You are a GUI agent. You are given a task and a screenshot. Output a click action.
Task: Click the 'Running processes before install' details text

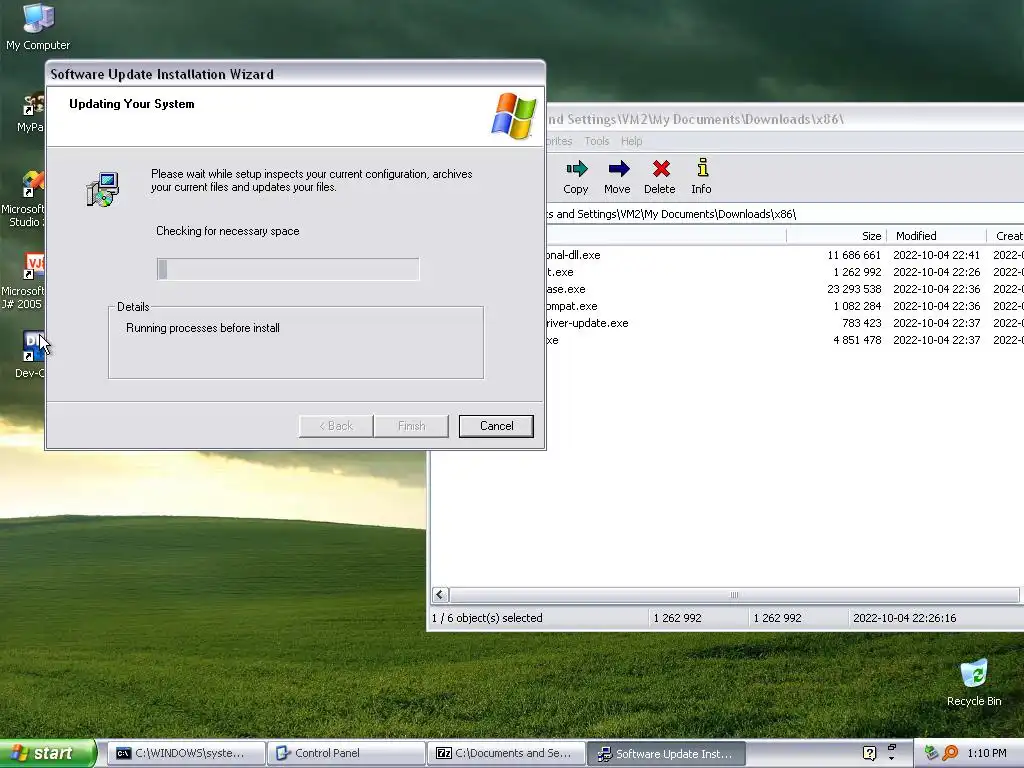pos(202,328)
